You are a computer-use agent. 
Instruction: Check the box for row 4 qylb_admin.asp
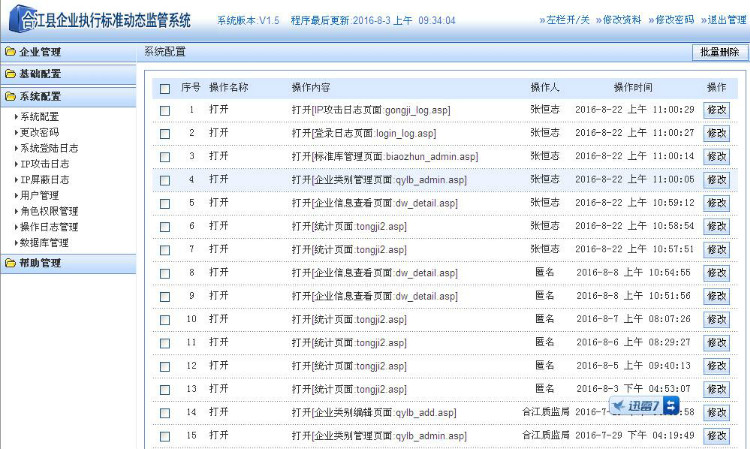pos(165,180)
